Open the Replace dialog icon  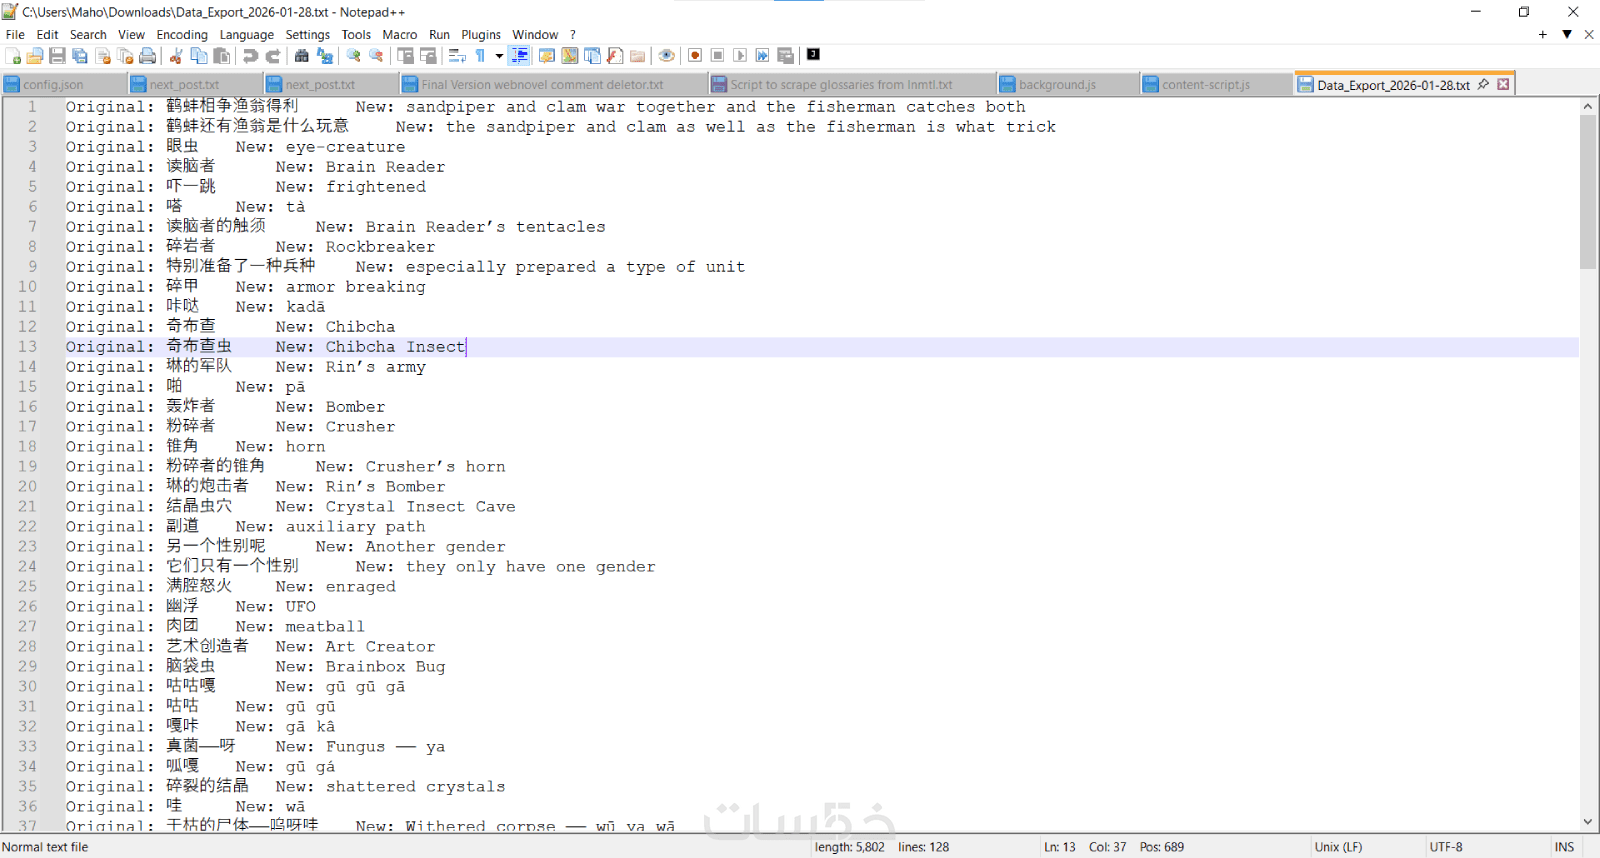click(x=324, y=56)
